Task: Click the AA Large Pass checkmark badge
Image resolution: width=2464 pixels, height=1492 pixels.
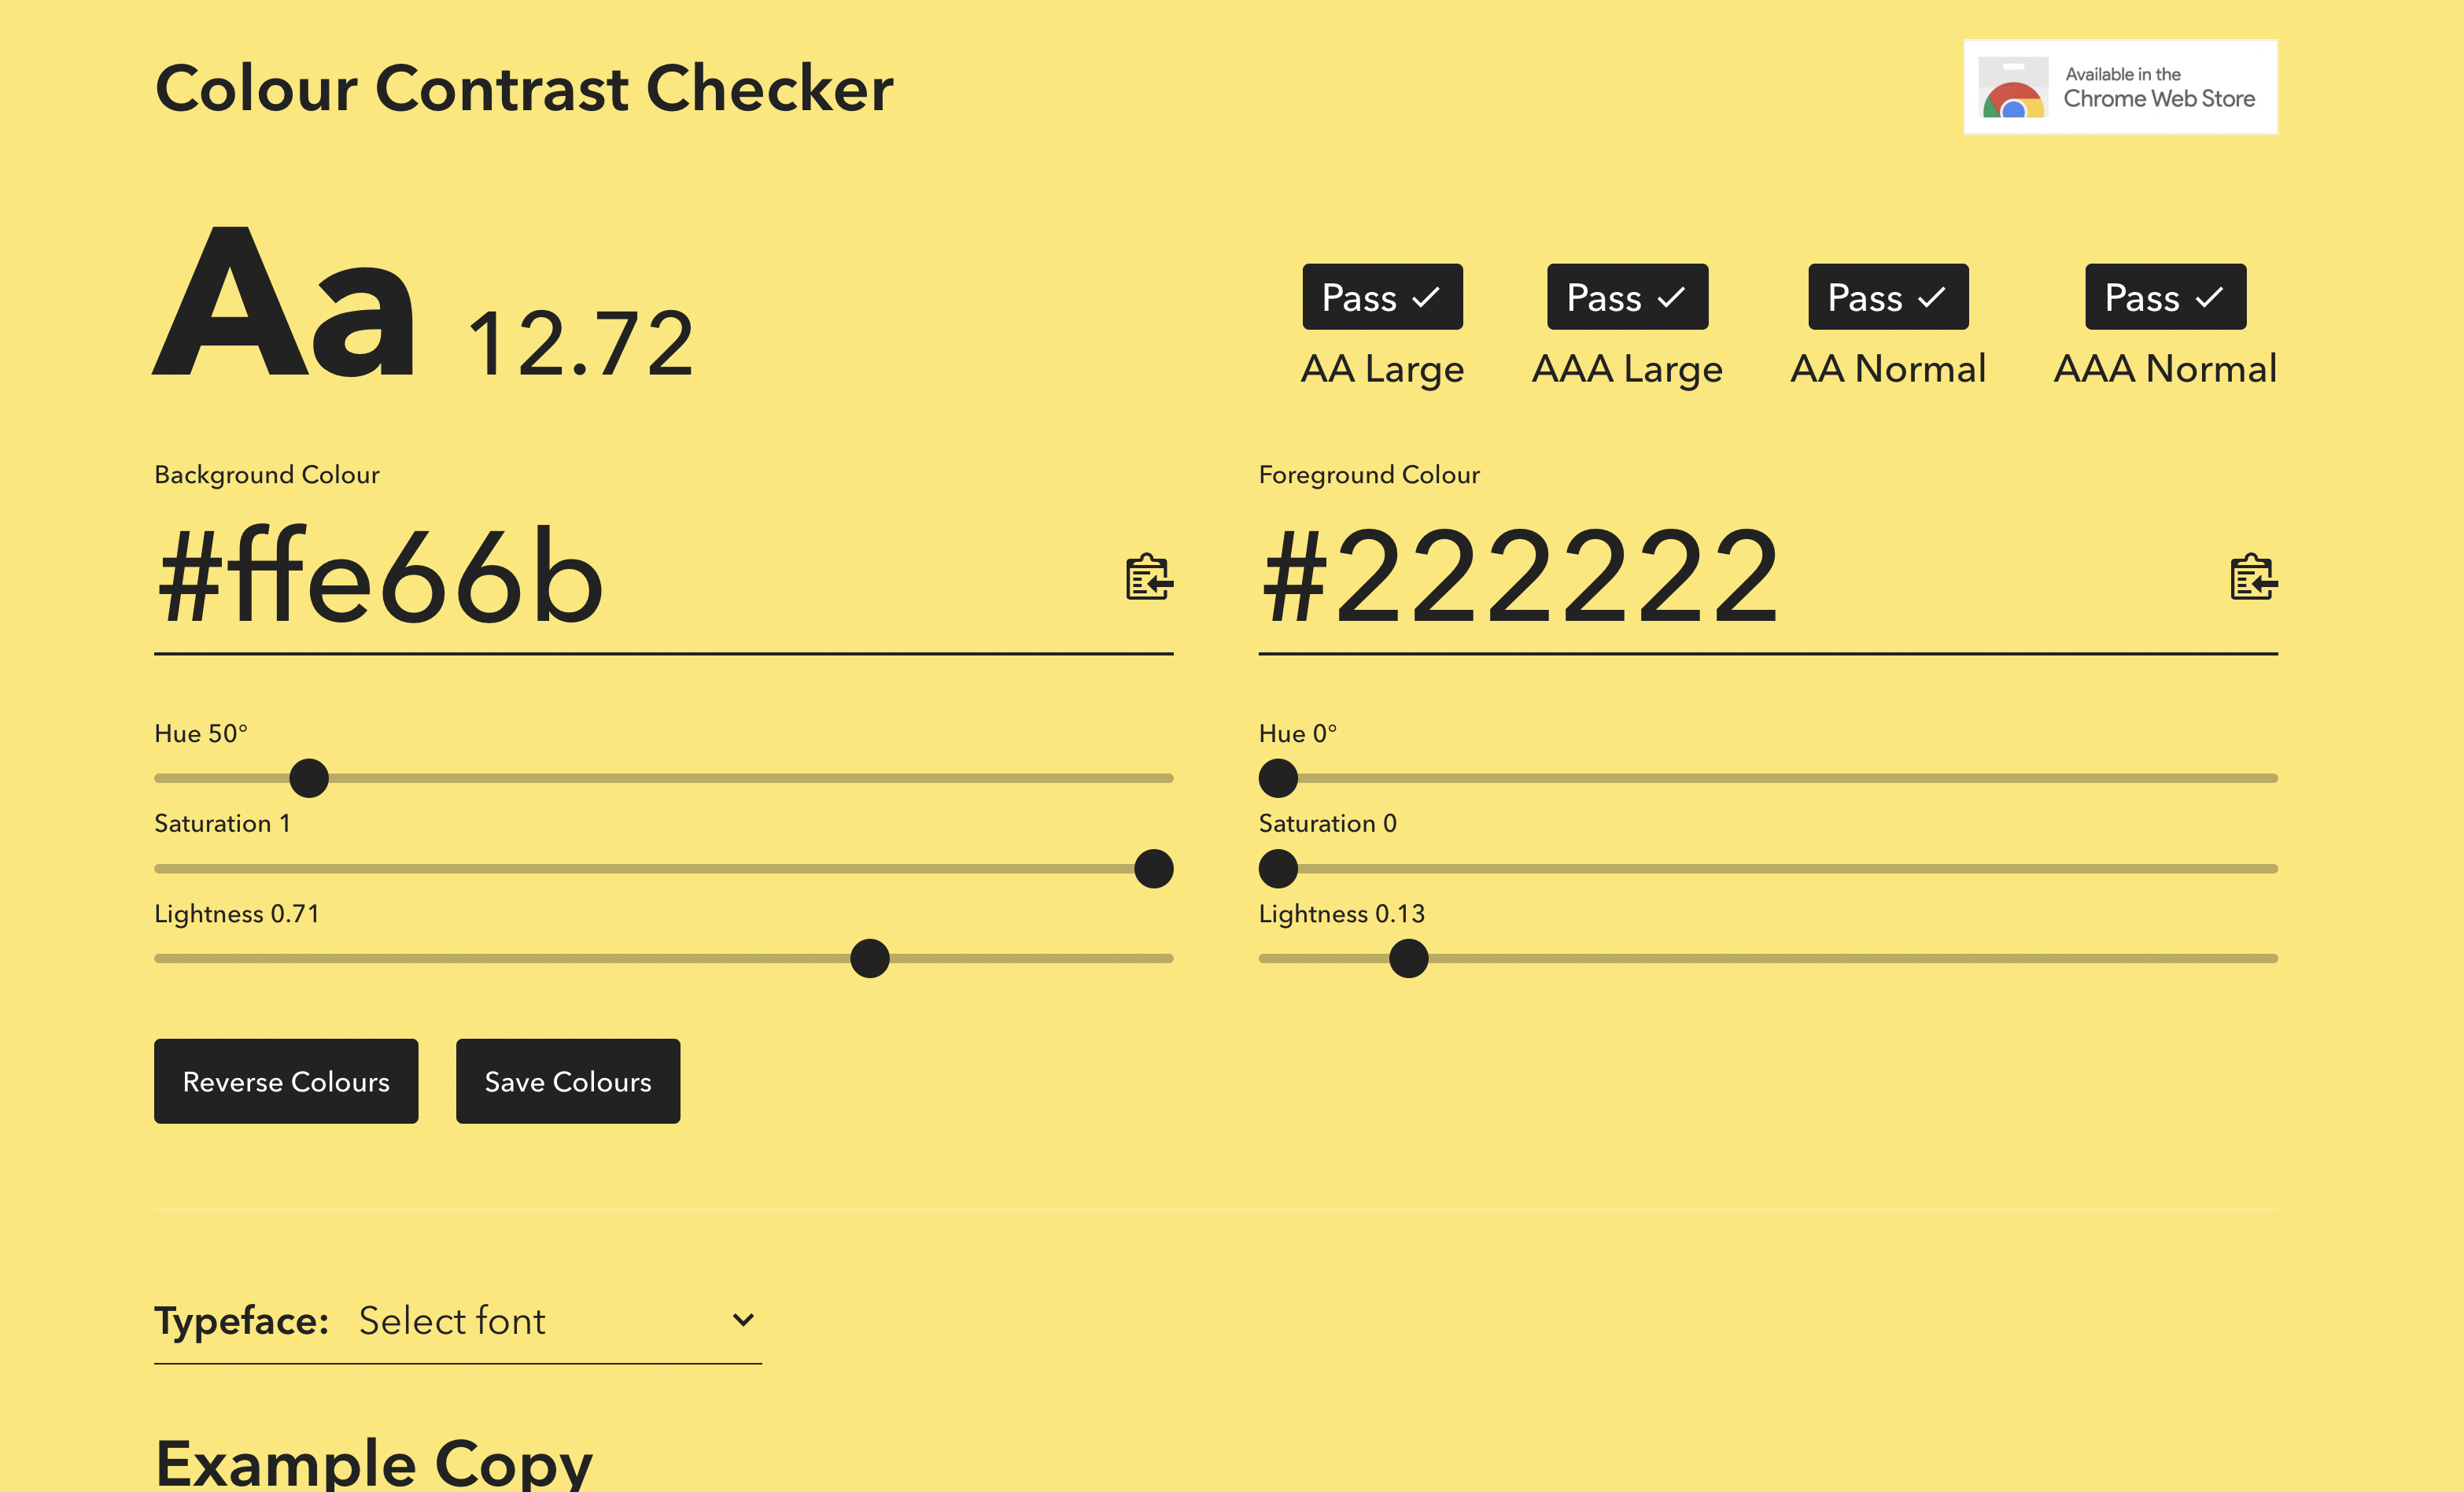Action: click(x=1382, y=297)
